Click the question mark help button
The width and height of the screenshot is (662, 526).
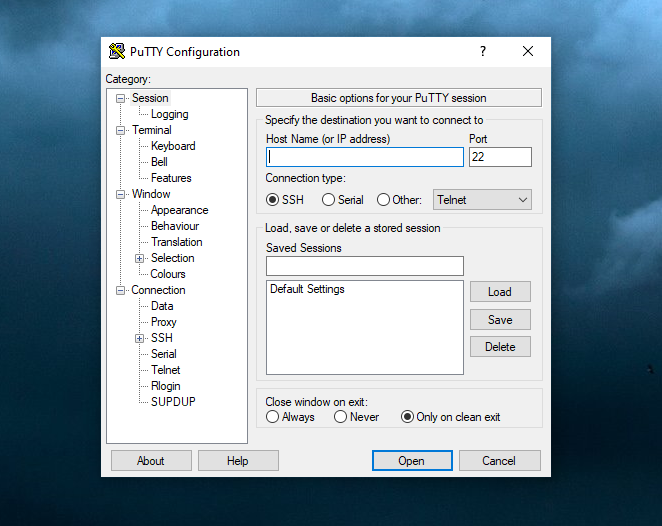(x=483, y=52)
